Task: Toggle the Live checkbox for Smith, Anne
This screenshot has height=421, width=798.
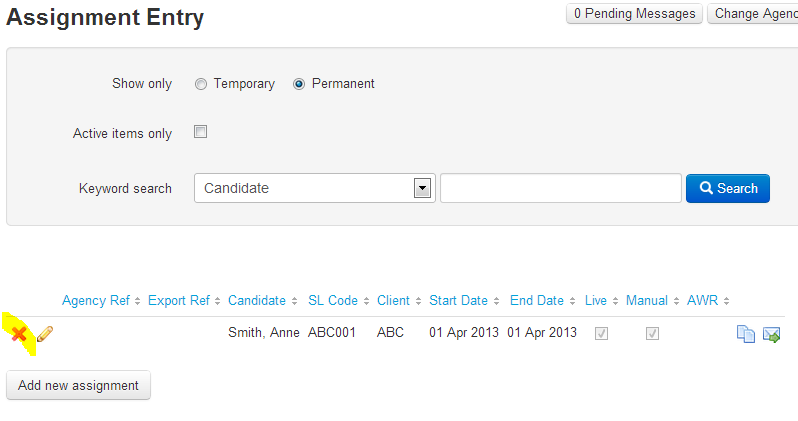Action: coord(602,333)
